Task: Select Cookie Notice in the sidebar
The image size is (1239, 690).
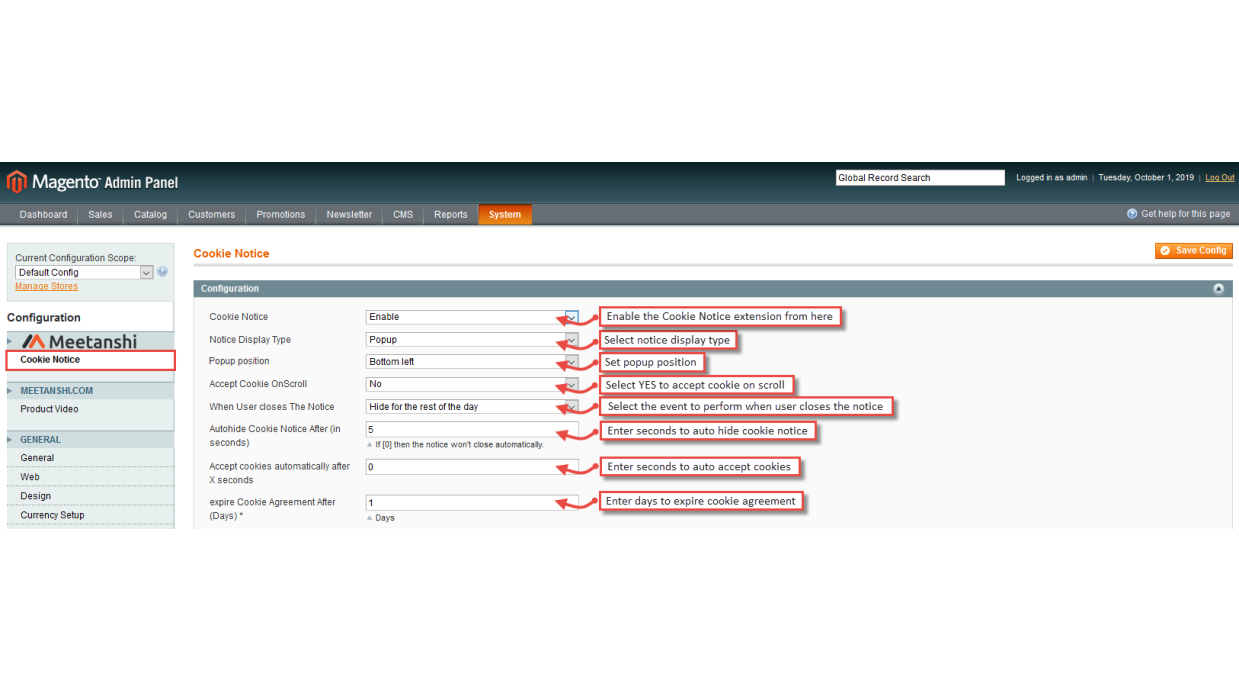Action: coord(91,360)
